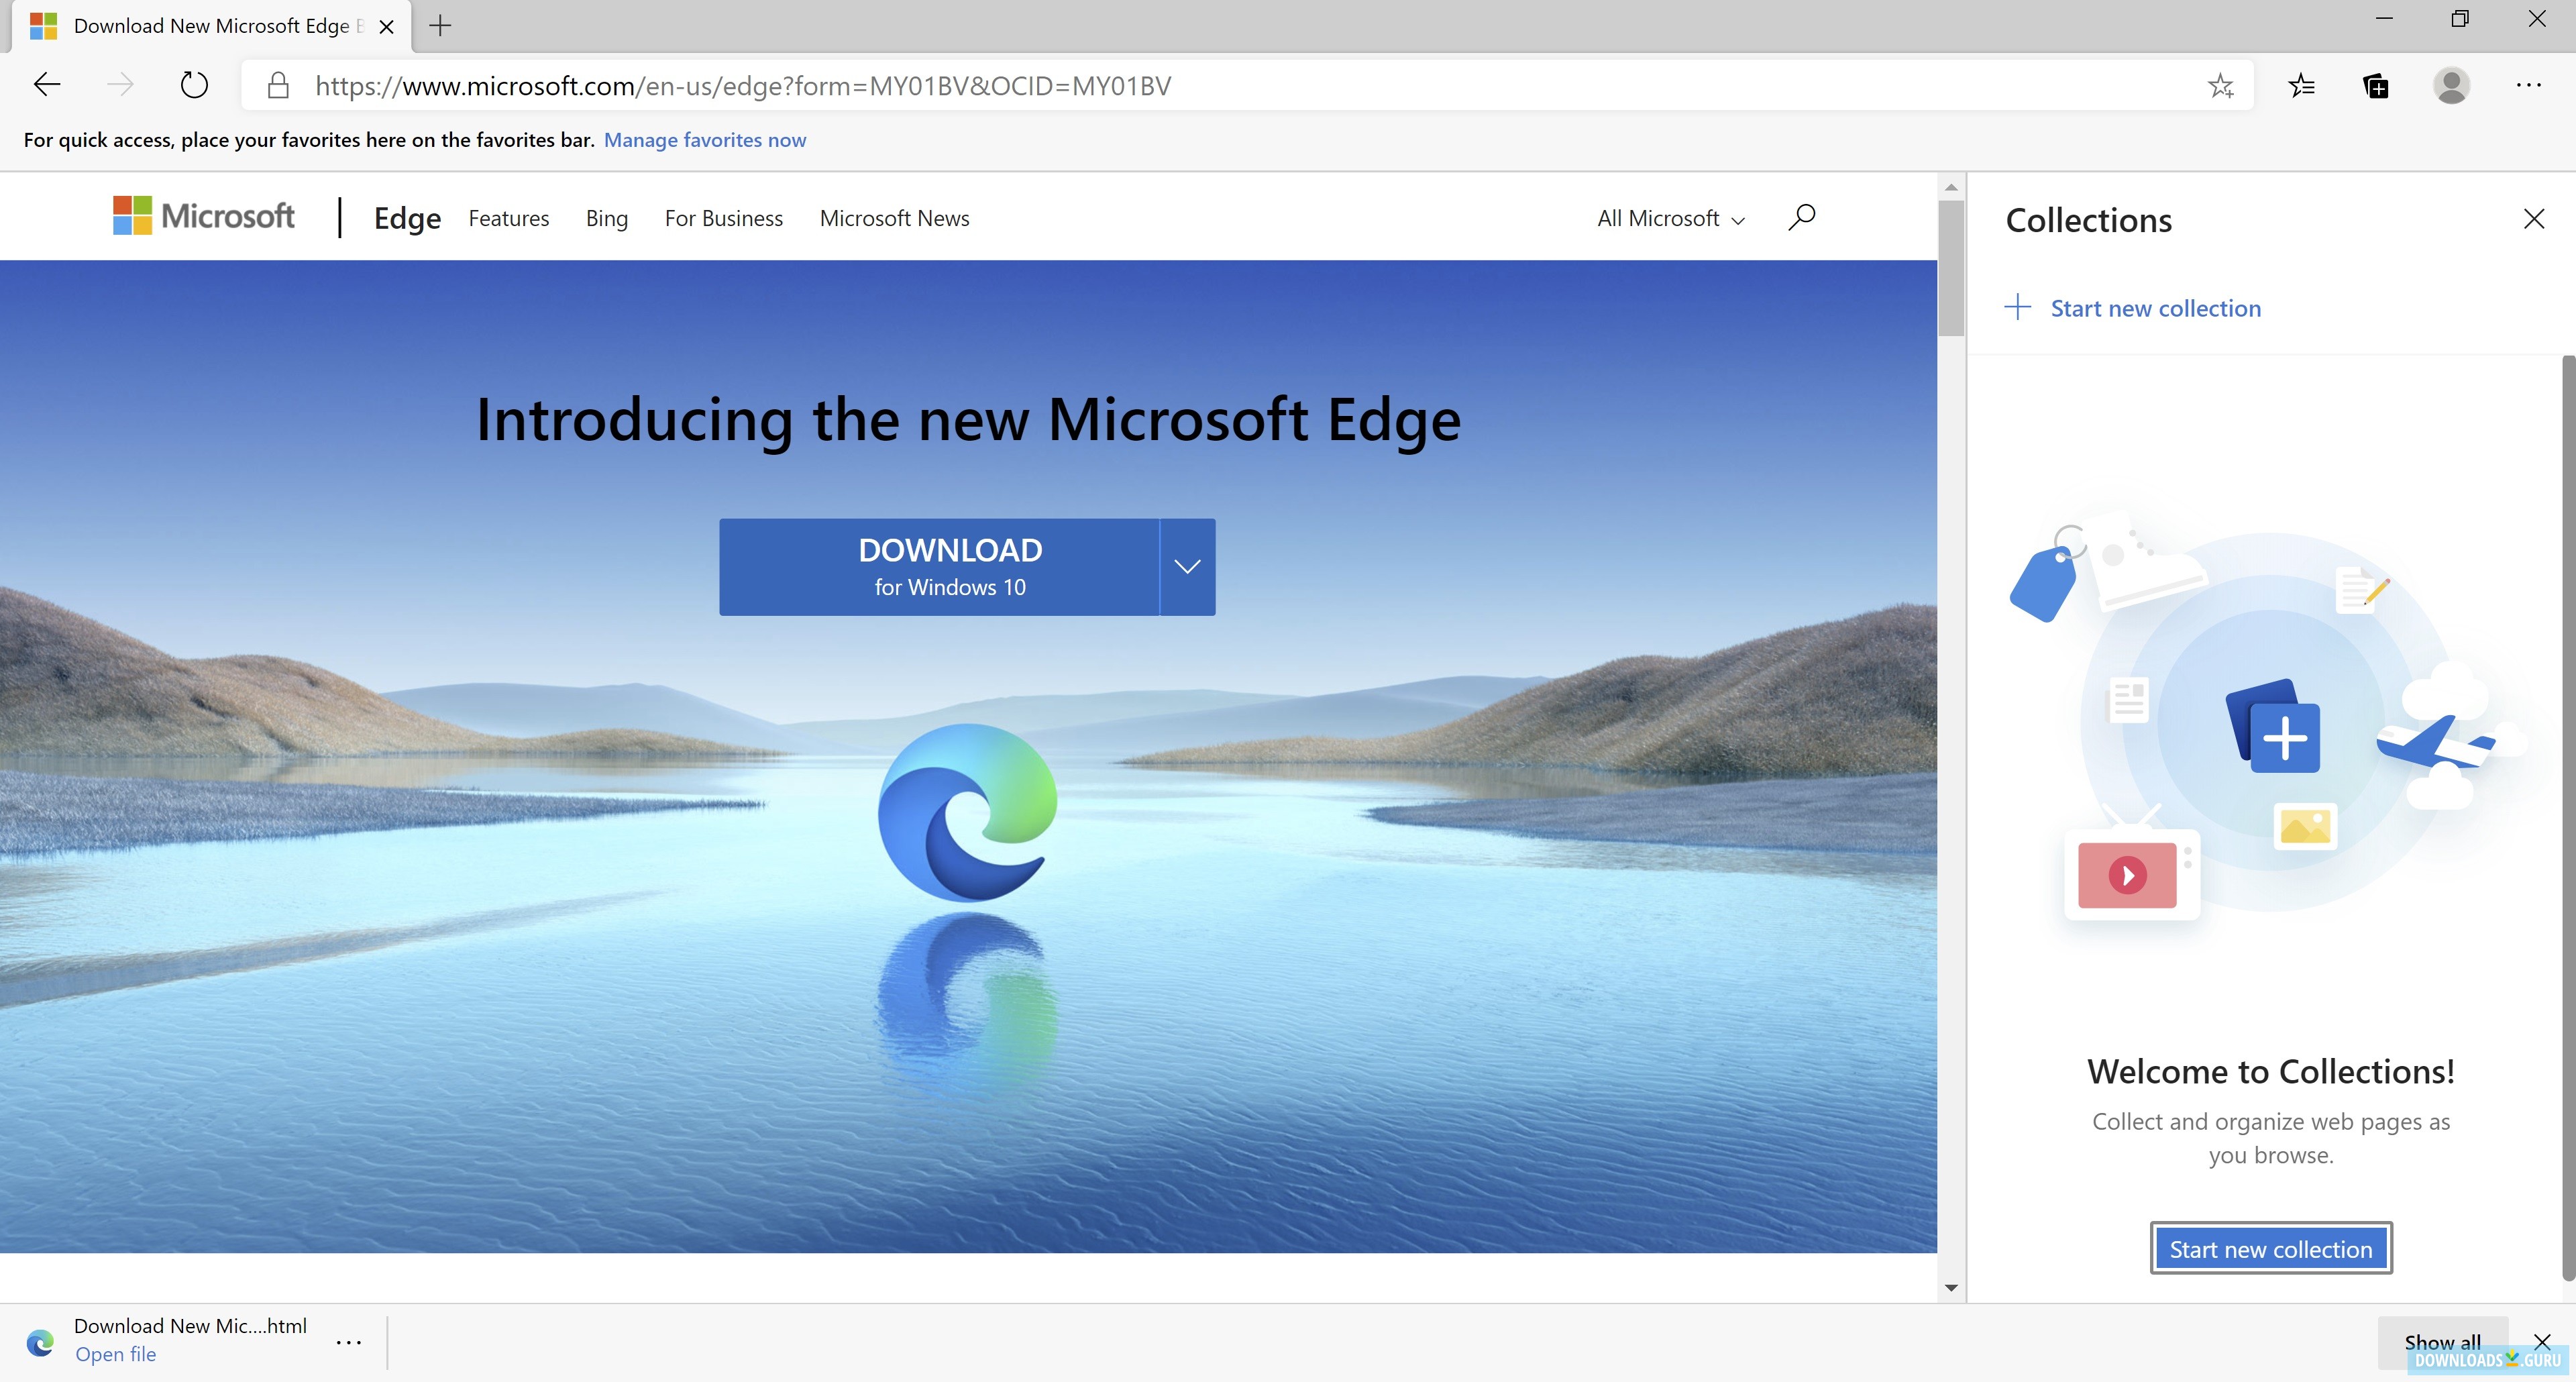Click the Manage favorites now link

coord(705,140)
